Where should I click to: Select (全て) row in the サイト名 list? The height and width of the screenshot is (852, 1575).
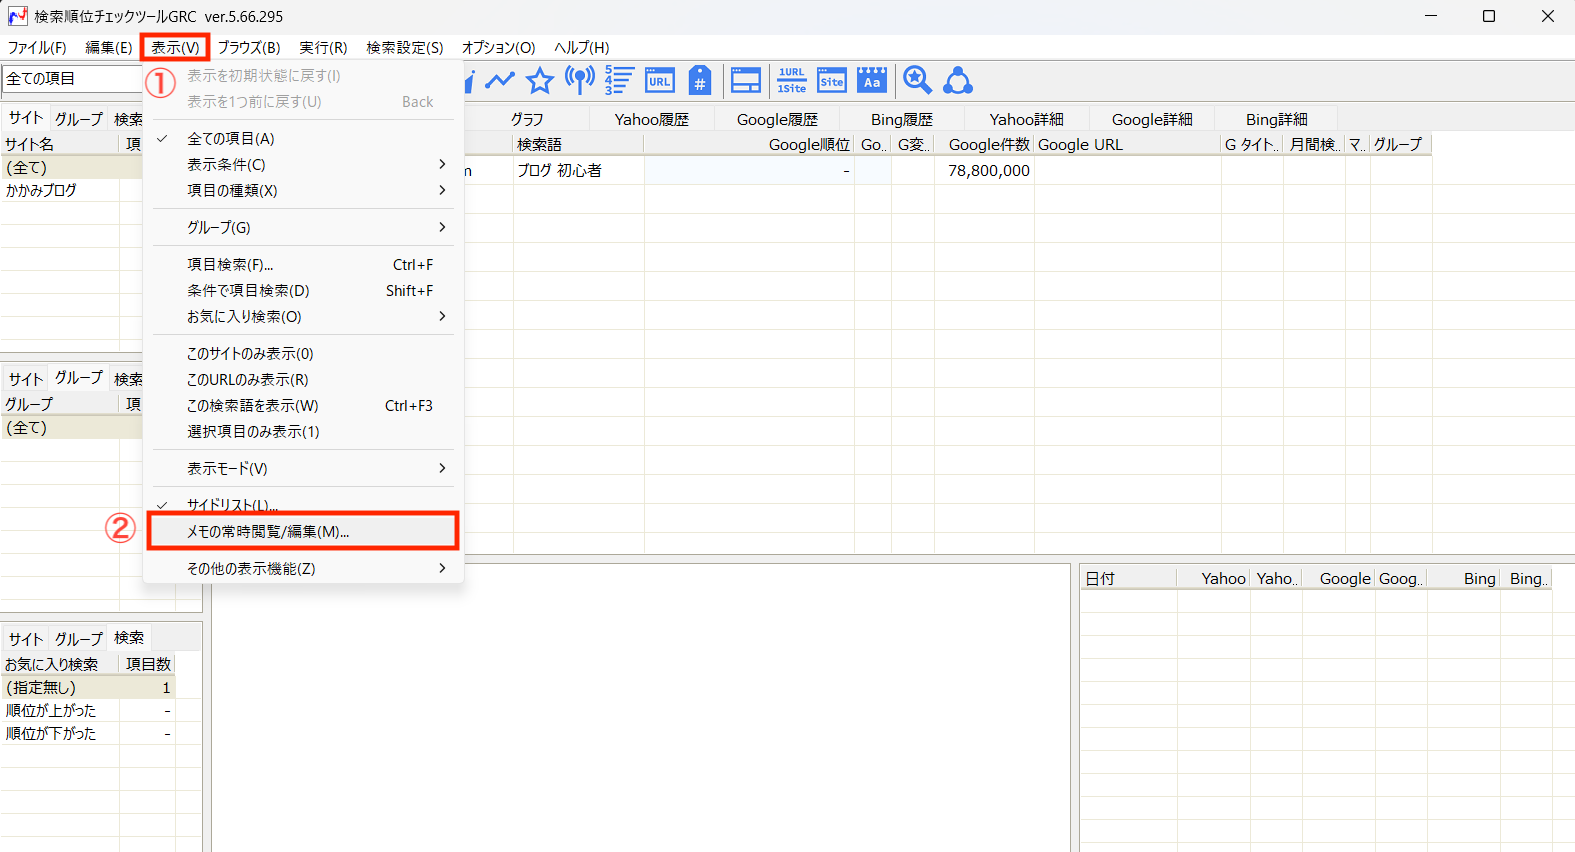pyautogui.click(x=72, y=167)
